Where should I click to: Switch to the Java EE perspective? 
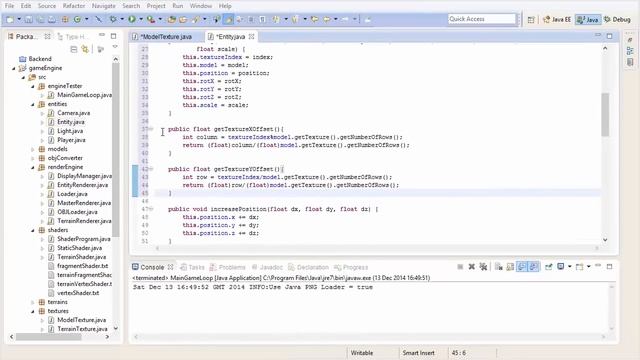tap(557, 20)
